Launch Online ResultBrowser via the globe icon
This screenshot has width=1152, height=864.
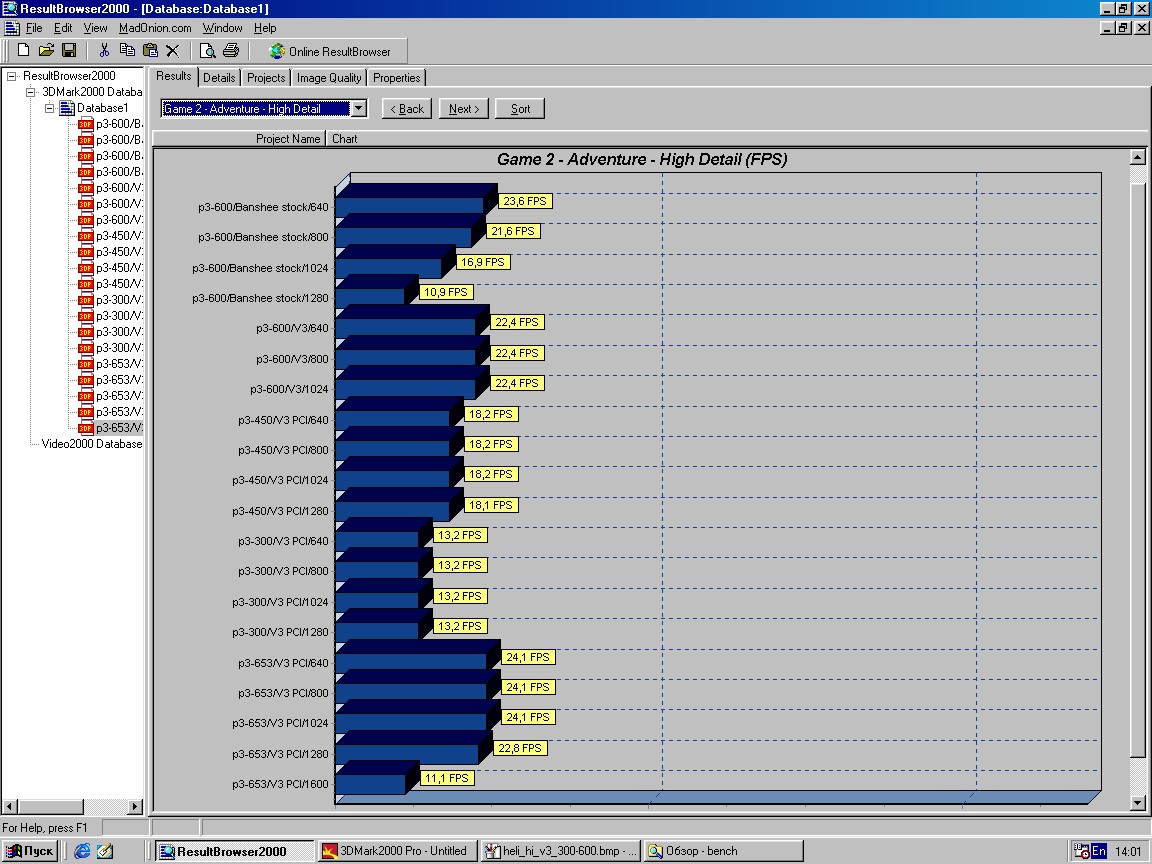coord(277,50)
